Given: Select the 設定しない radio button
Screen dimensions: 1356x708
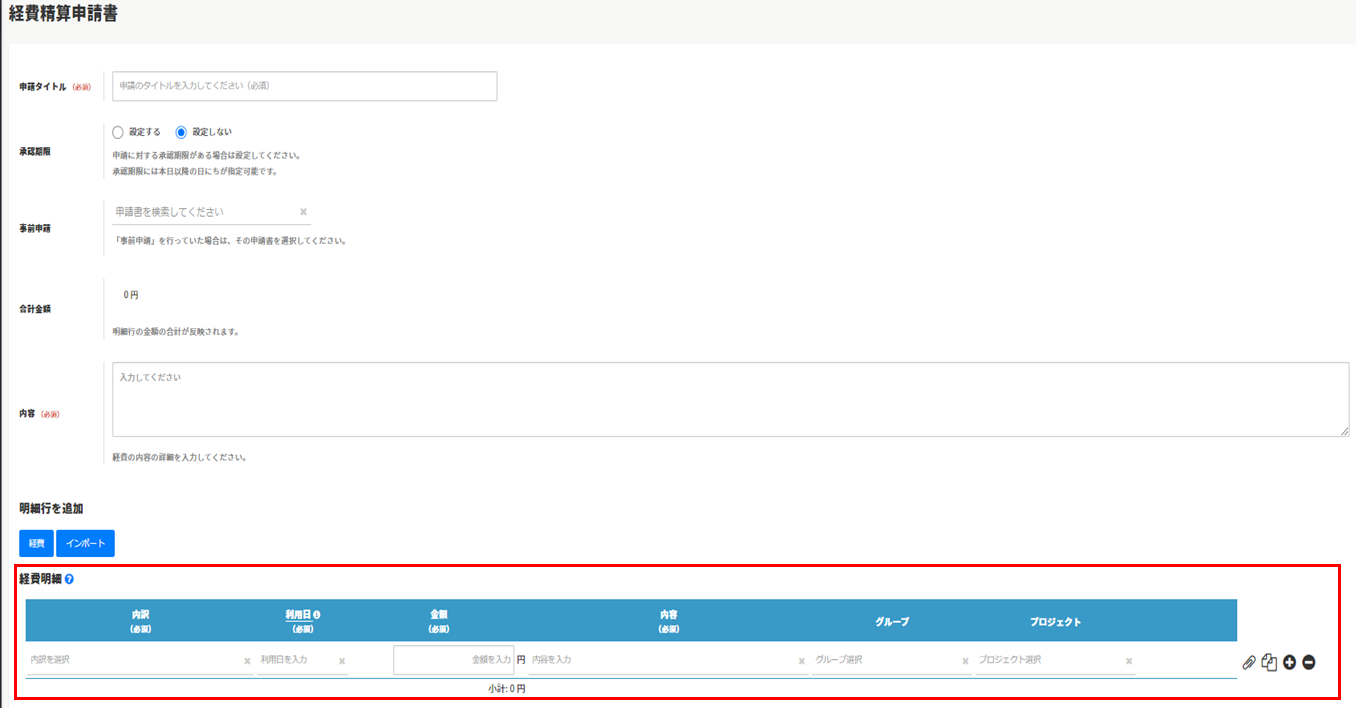Looking at the screenshot, I should [181, 132].
